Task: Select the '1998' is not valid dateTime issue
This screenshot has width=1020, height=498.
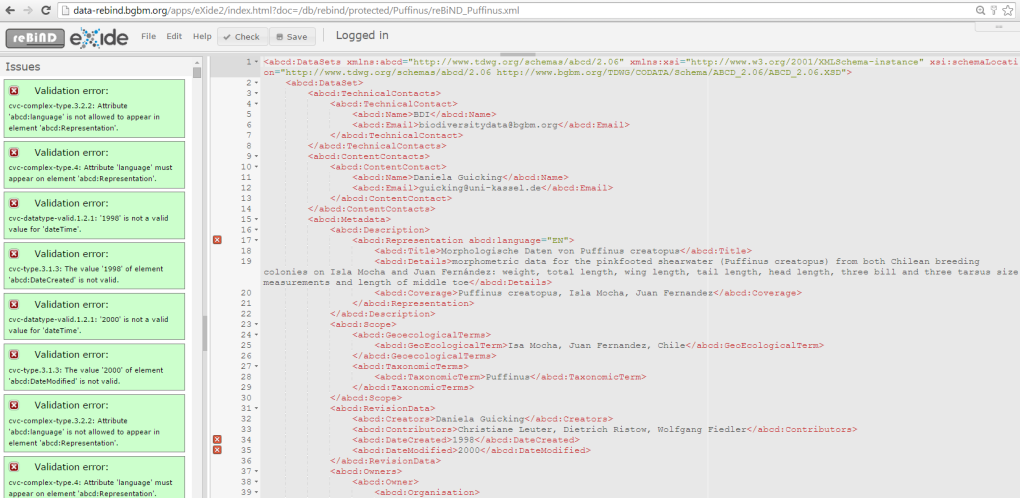Action: [x=94, y=216]
